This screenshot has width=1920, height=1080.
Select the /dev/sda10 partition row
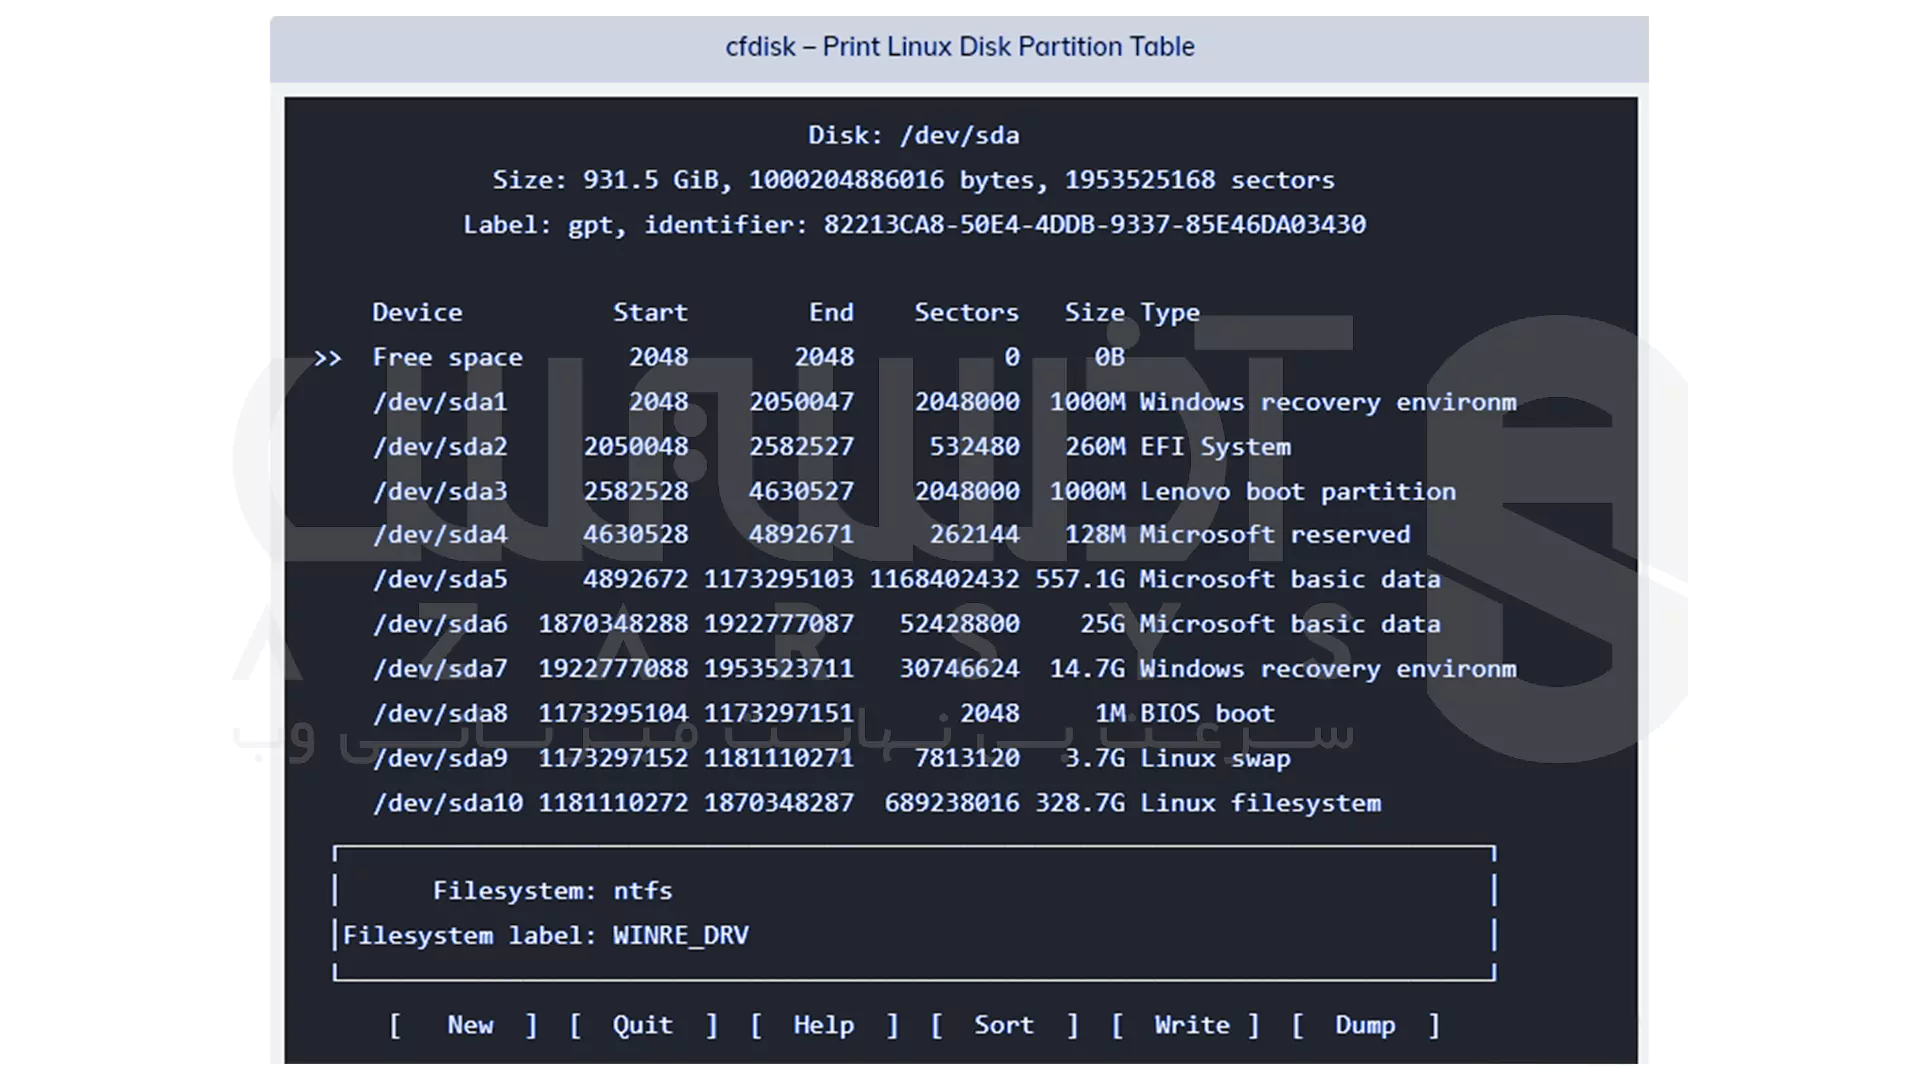[x=877, y=804]
